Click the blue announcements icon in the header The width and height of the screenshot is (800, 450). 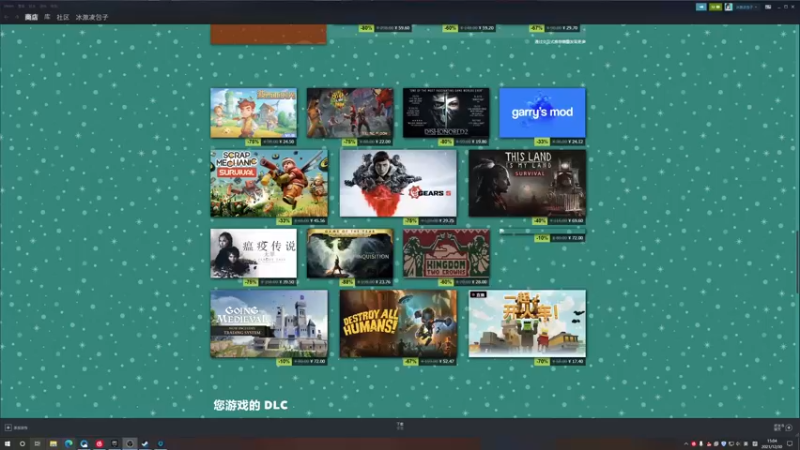pyautogui.click(x=701, y=7)
